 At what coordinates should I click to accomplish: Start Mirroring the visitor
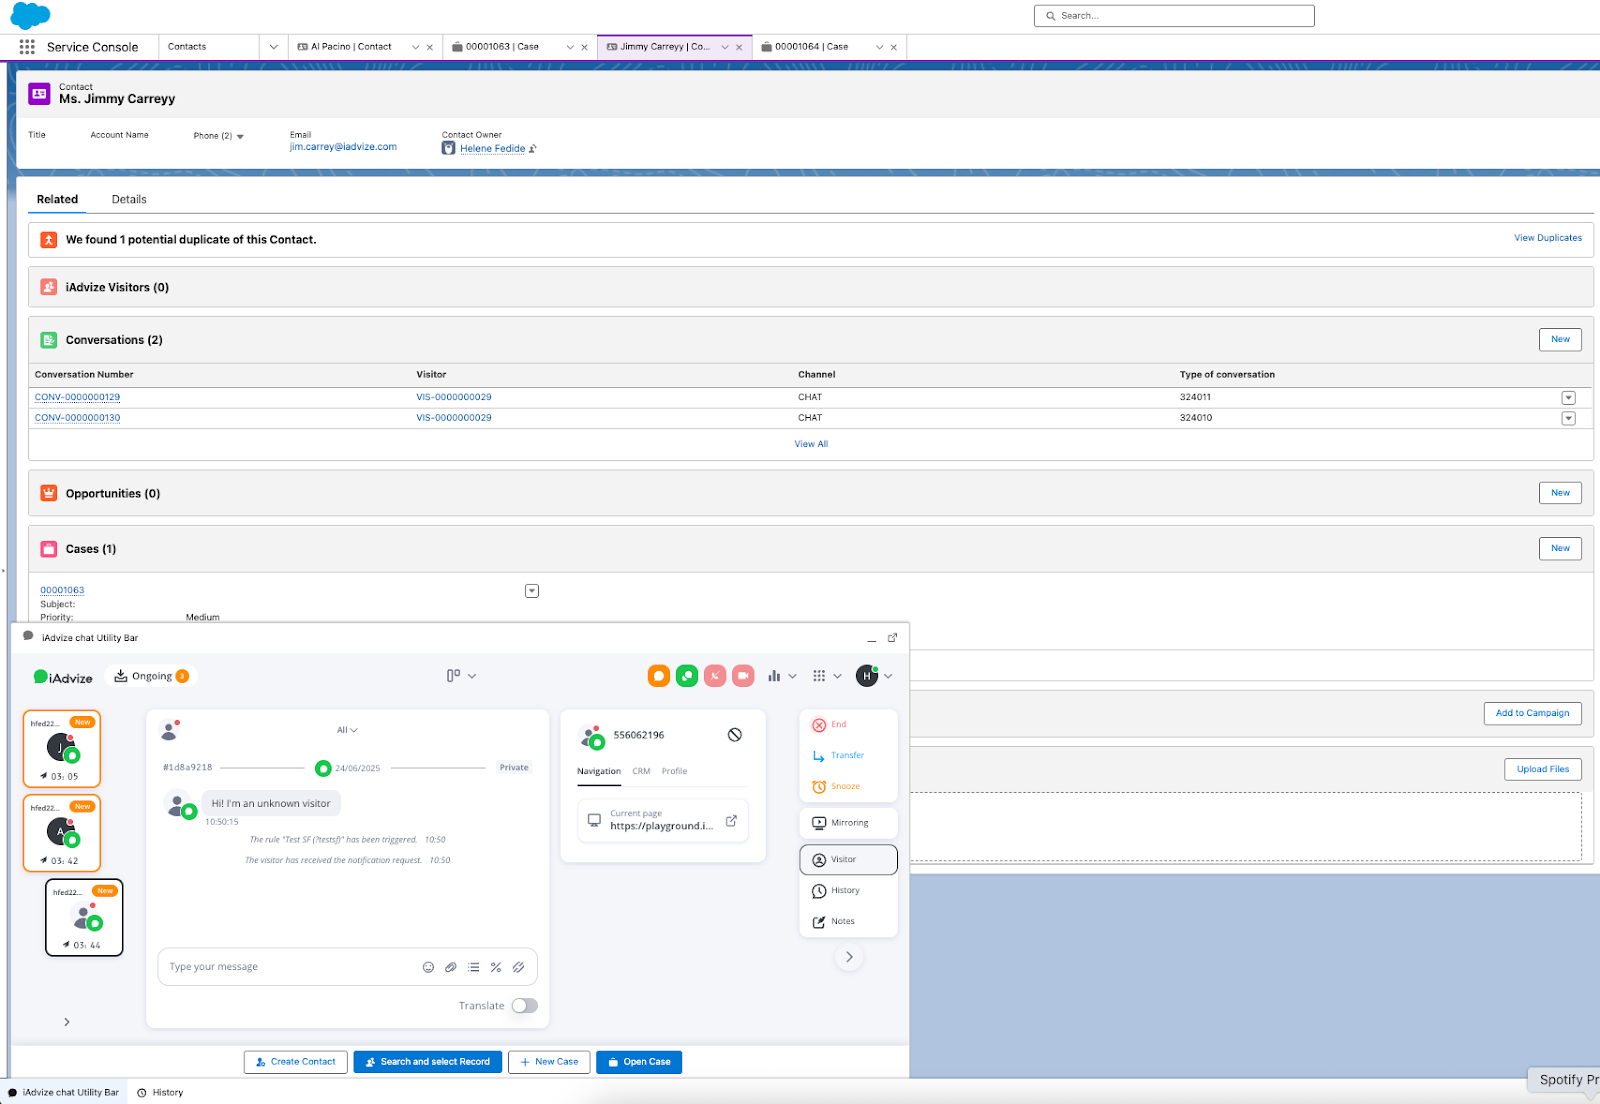click(849, 823)
